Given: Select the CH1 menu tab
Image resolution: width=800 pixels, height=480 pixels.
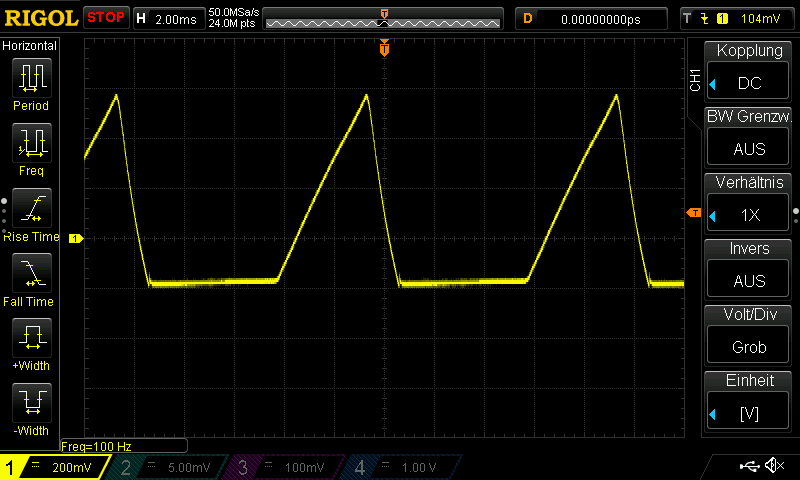Looking at the screenshot, I should pyautogui.click(x=694, y=80).
